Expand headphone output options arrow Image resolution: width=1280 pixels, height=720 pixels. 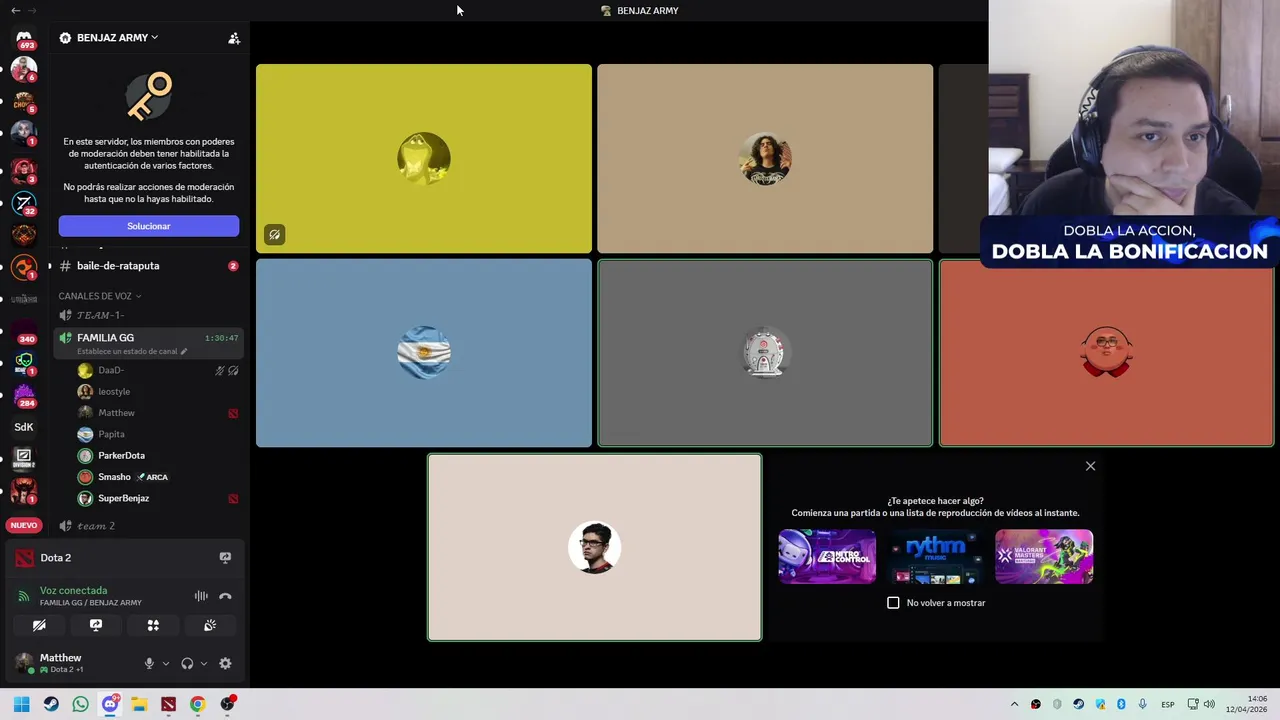[x=204, y=663]
